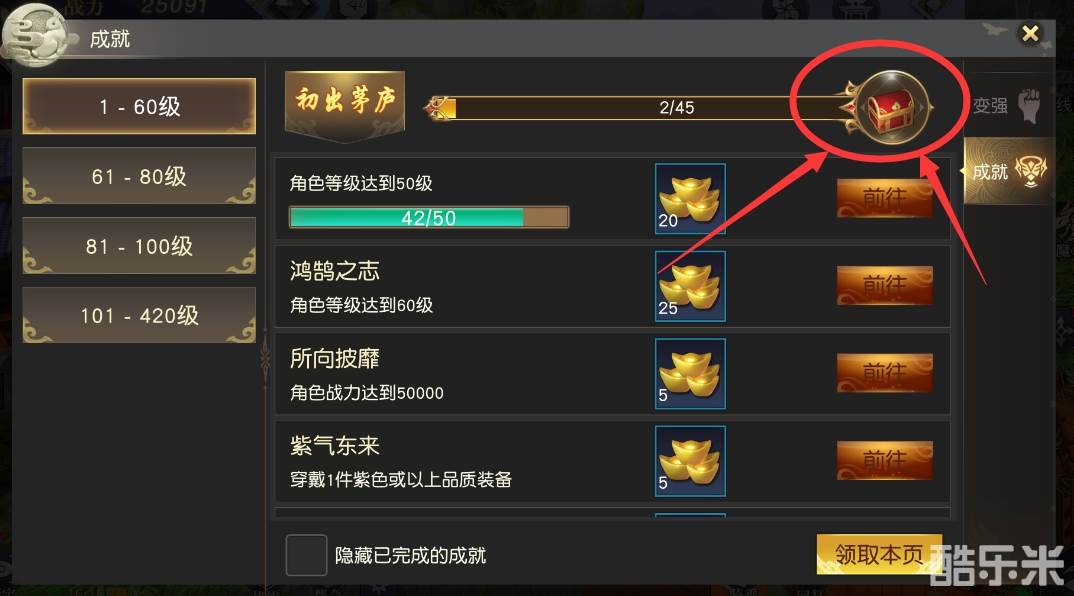Click the fist icon beside 变强

(1029, 106)
